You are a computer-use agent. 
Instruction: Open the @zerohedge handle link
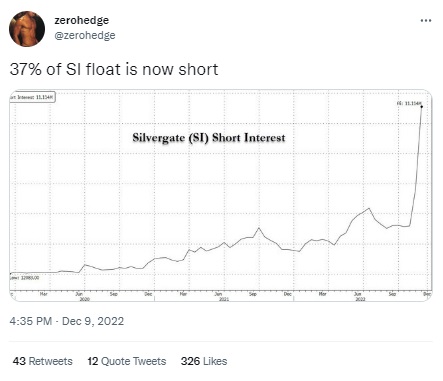(85, 35)
